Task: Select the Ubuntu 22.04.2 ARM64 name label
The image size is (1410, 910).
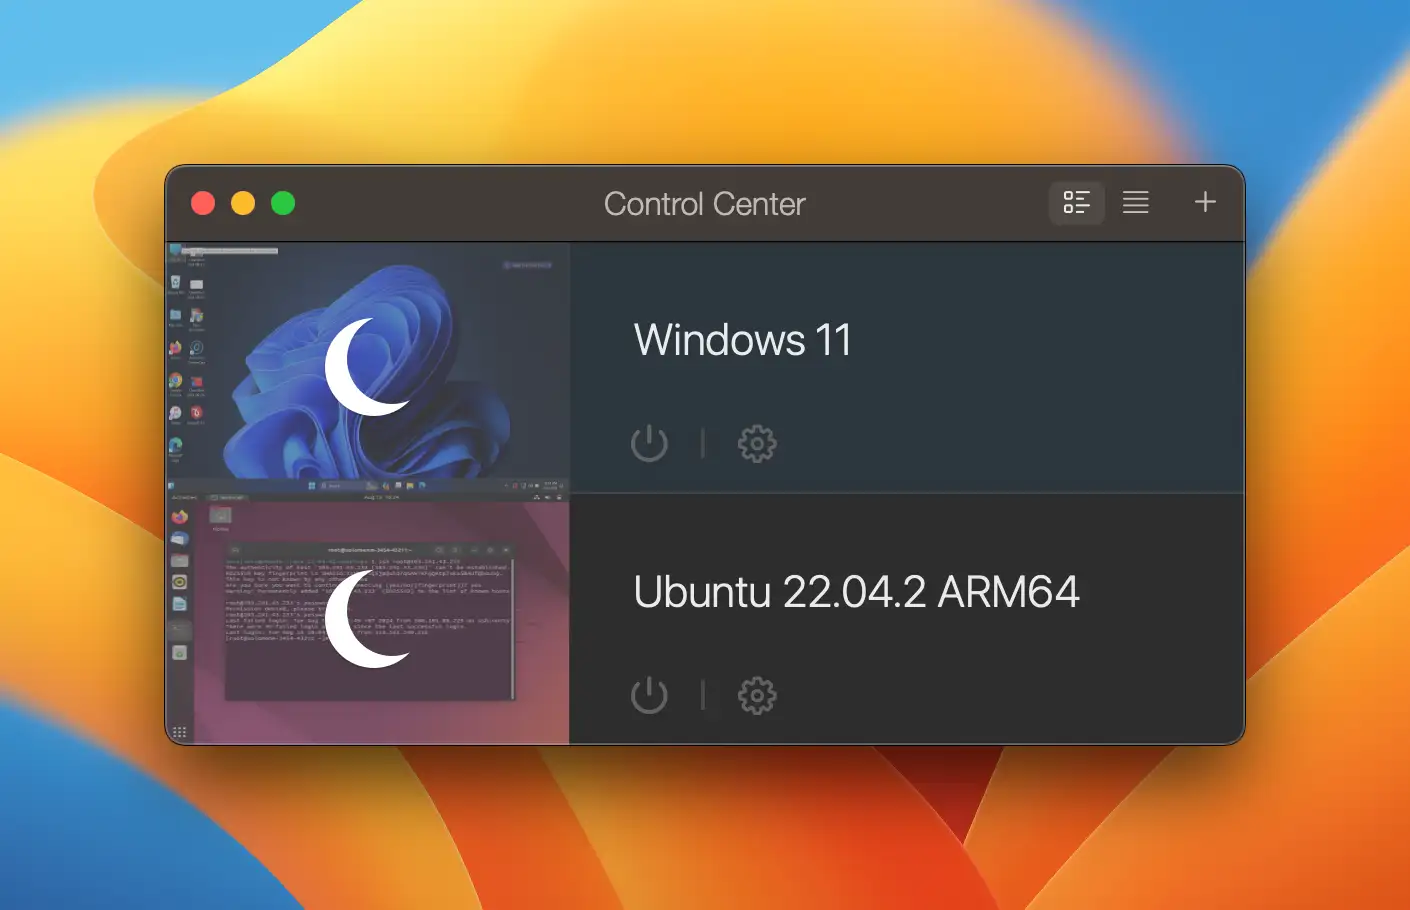Action: (x=857, y=592)
